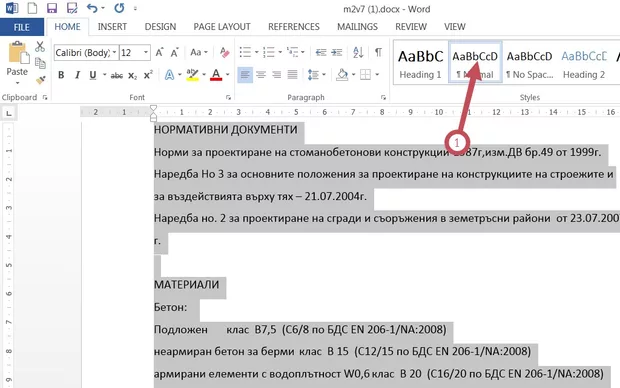Copy selection with the Copy icon

pyautogui.click(x=40, y=63)
